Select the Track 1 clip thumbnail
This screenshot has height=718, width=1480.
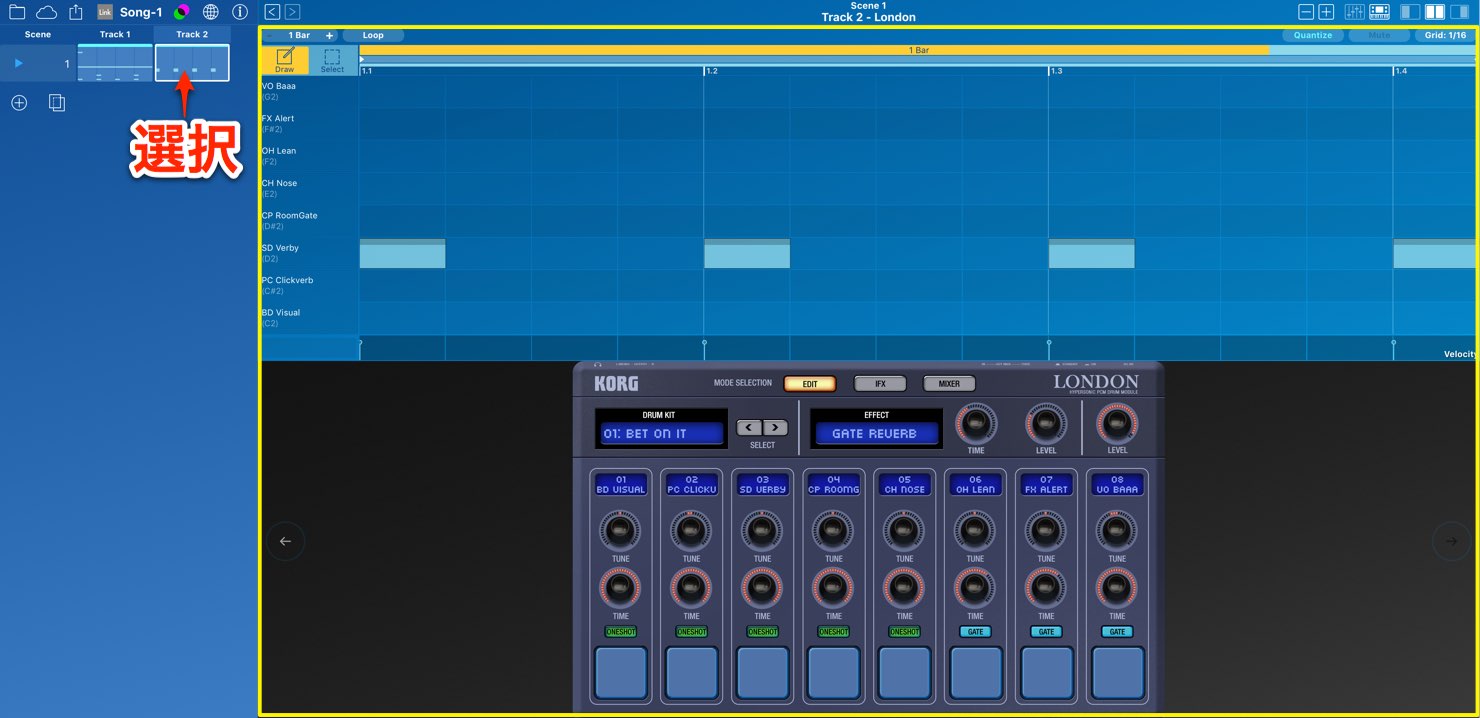click(115, 63)
